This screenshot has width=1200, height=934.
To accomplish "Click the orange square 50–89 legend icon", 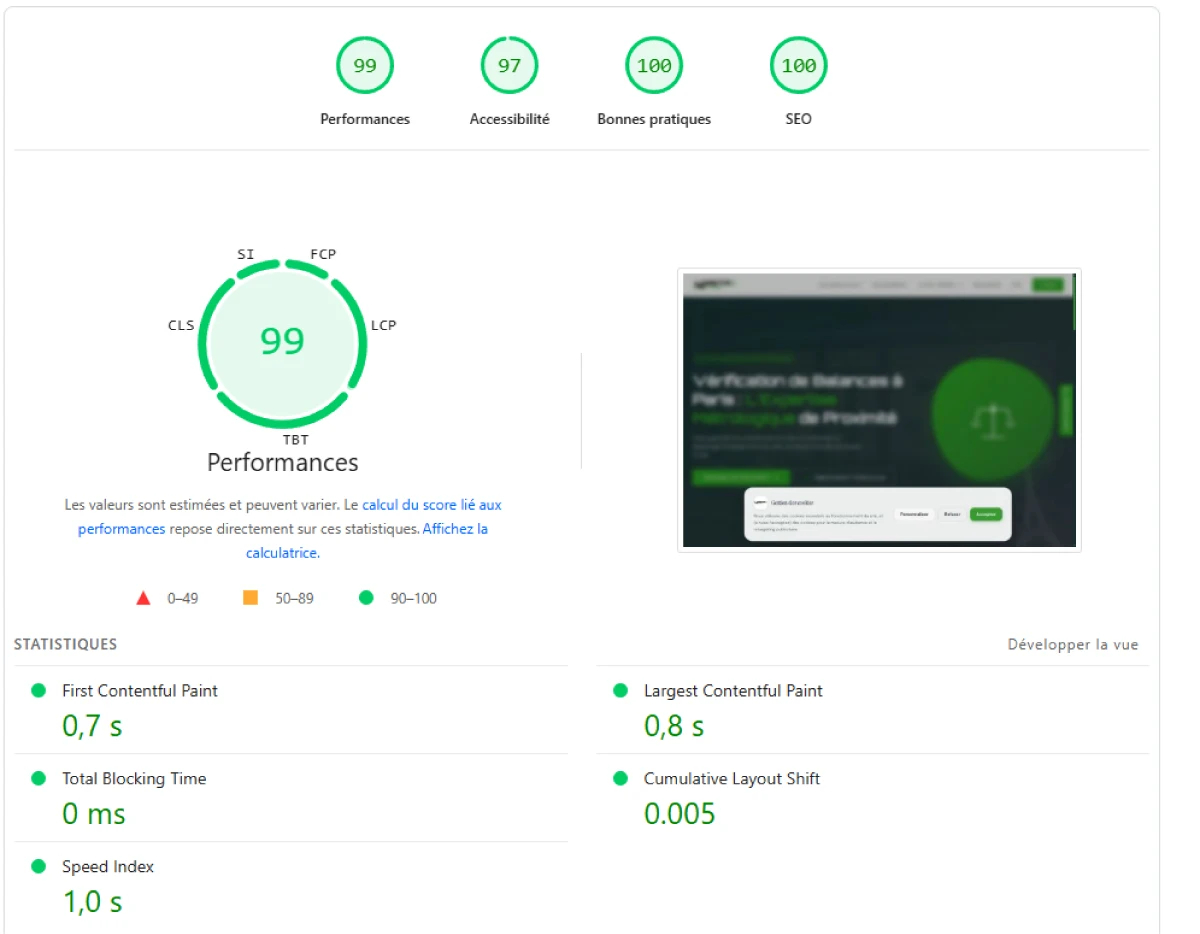I will coord(251,598).
